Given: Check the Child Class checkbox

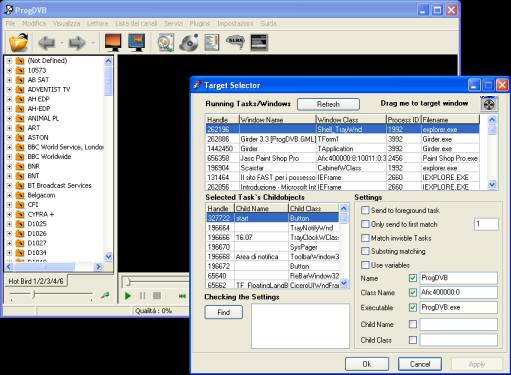Looking at the screenshot, I should 413,340.
